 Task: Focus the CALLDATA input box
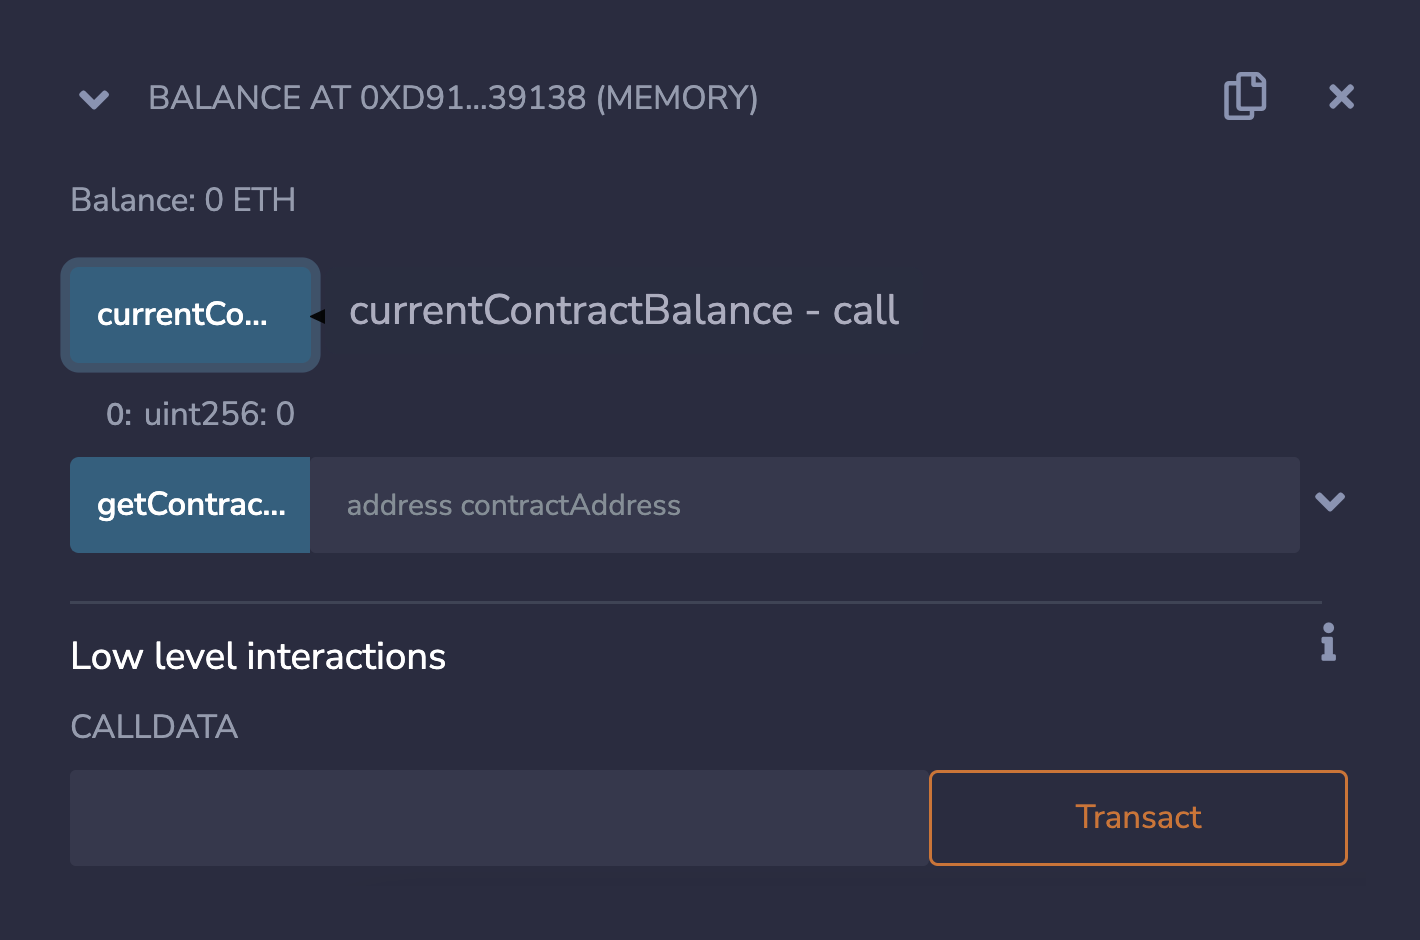(490, 817)
